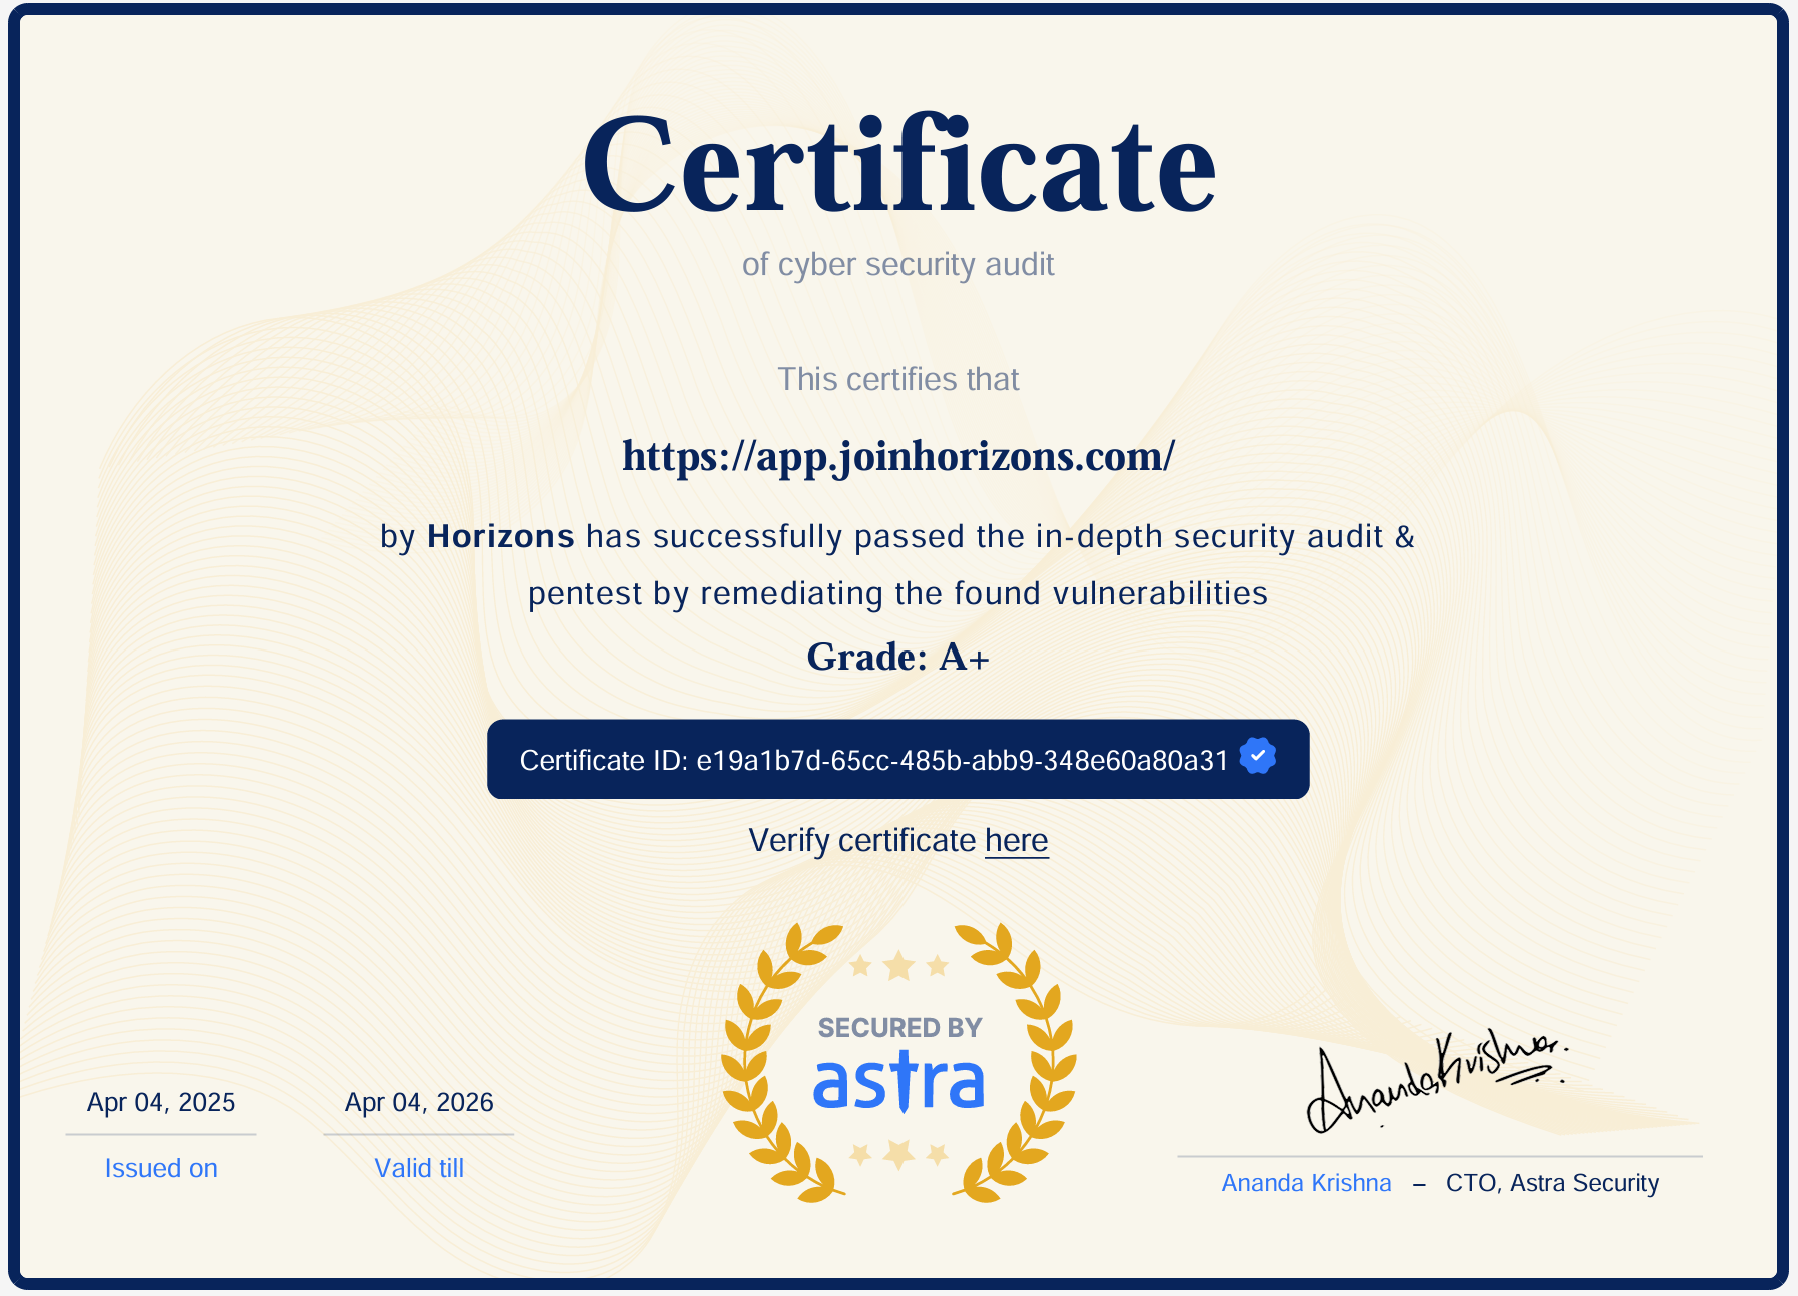Image resolution: width=1798 pixels, height=1296 pixels.
Task: Click the large Certificate heading
Action: (x=898, y=167)
